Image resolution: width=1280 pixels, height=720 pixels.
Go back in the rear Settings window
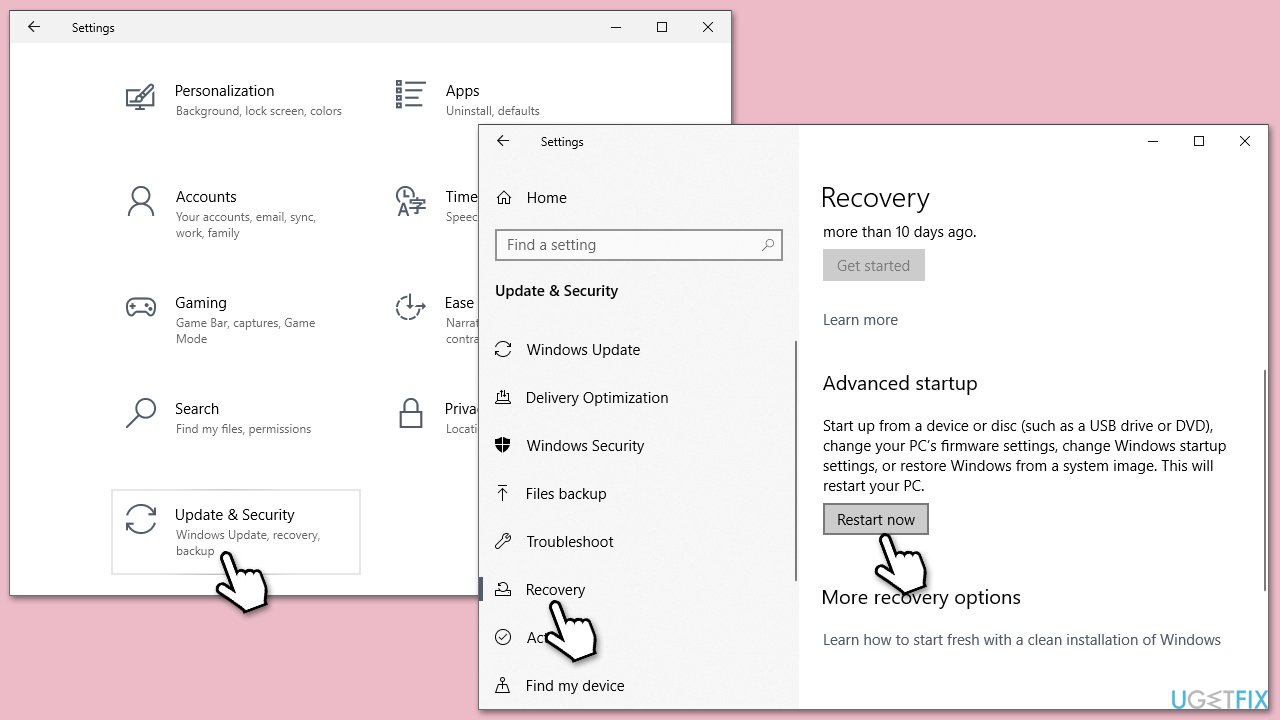(x=34, y=27)
